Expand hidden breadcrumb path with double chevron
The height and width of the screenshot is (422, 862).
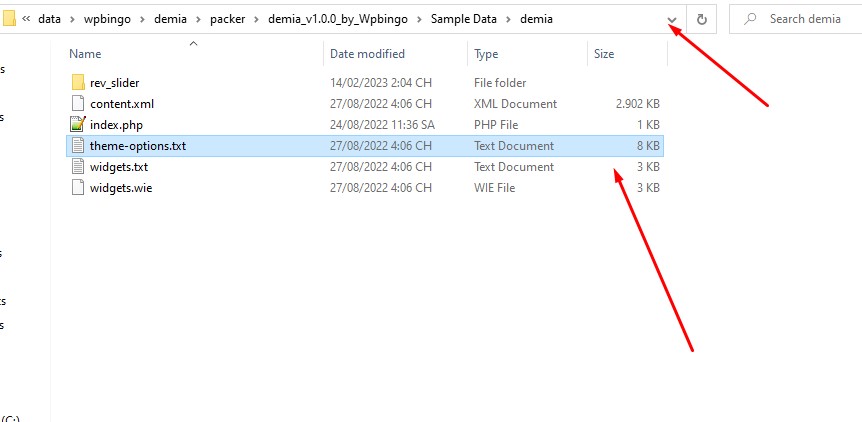tap(26, 19)
